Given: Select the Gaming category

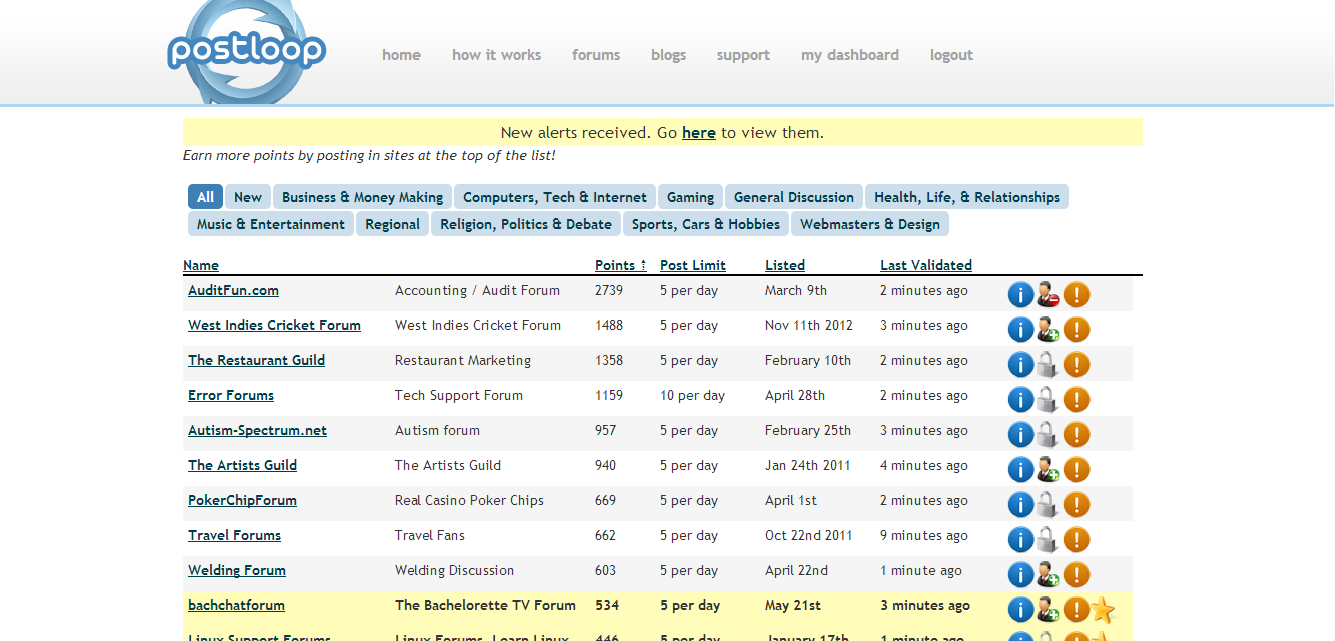Looking at the screenshot, I should pyautogui.click(x=691, y=197).
